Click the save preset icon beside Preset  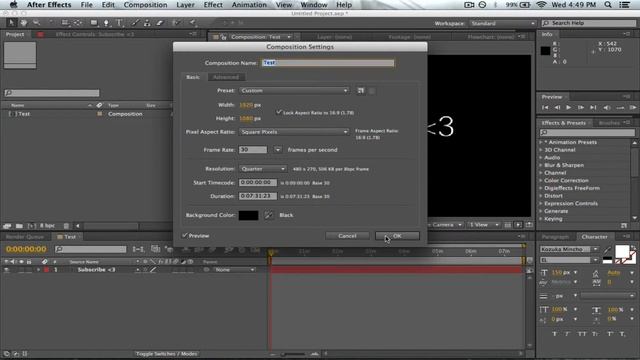point(360,91)
